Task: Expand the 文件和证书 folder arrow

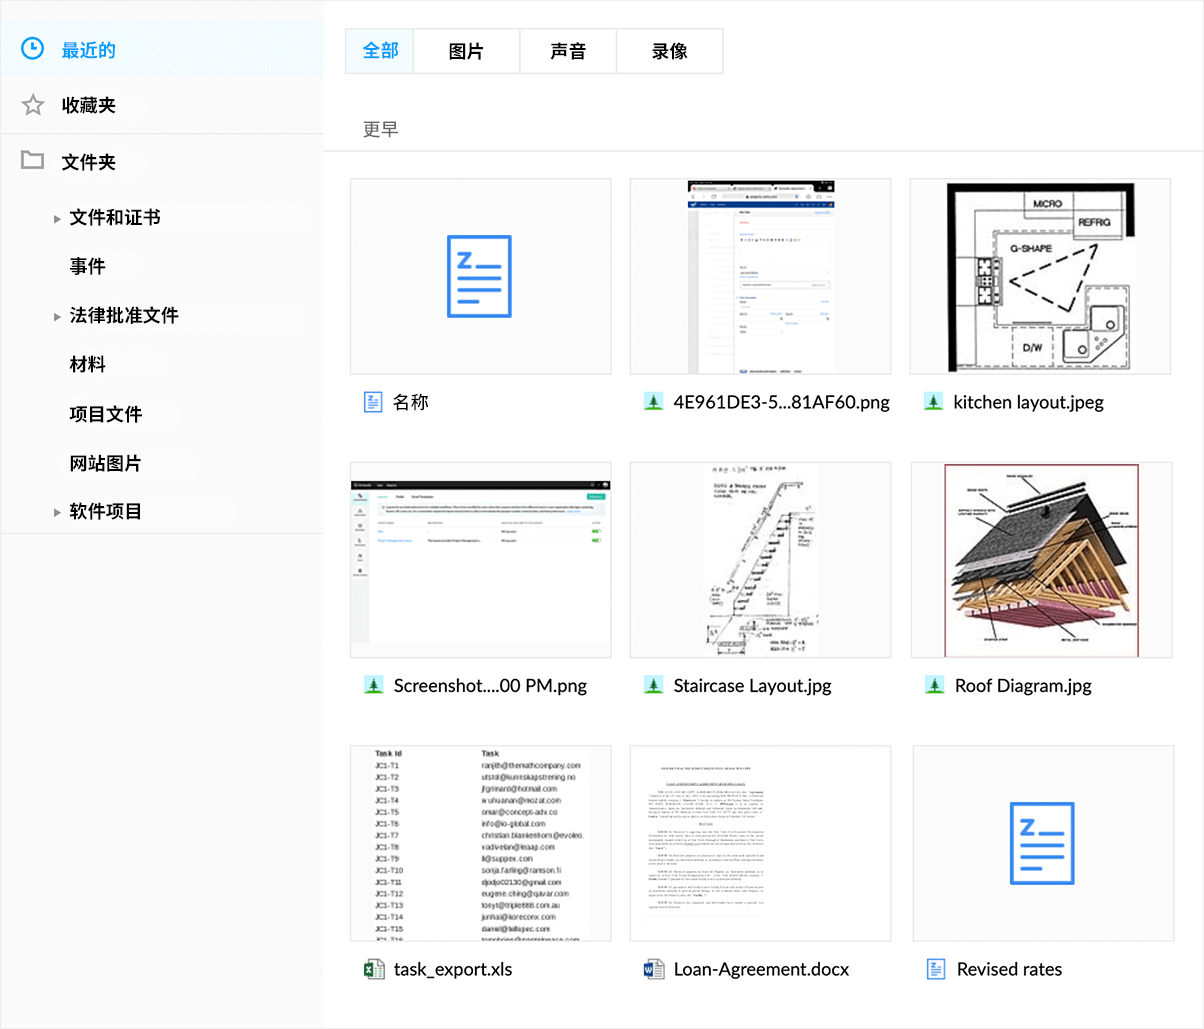Action: click(x=57, y=218)
